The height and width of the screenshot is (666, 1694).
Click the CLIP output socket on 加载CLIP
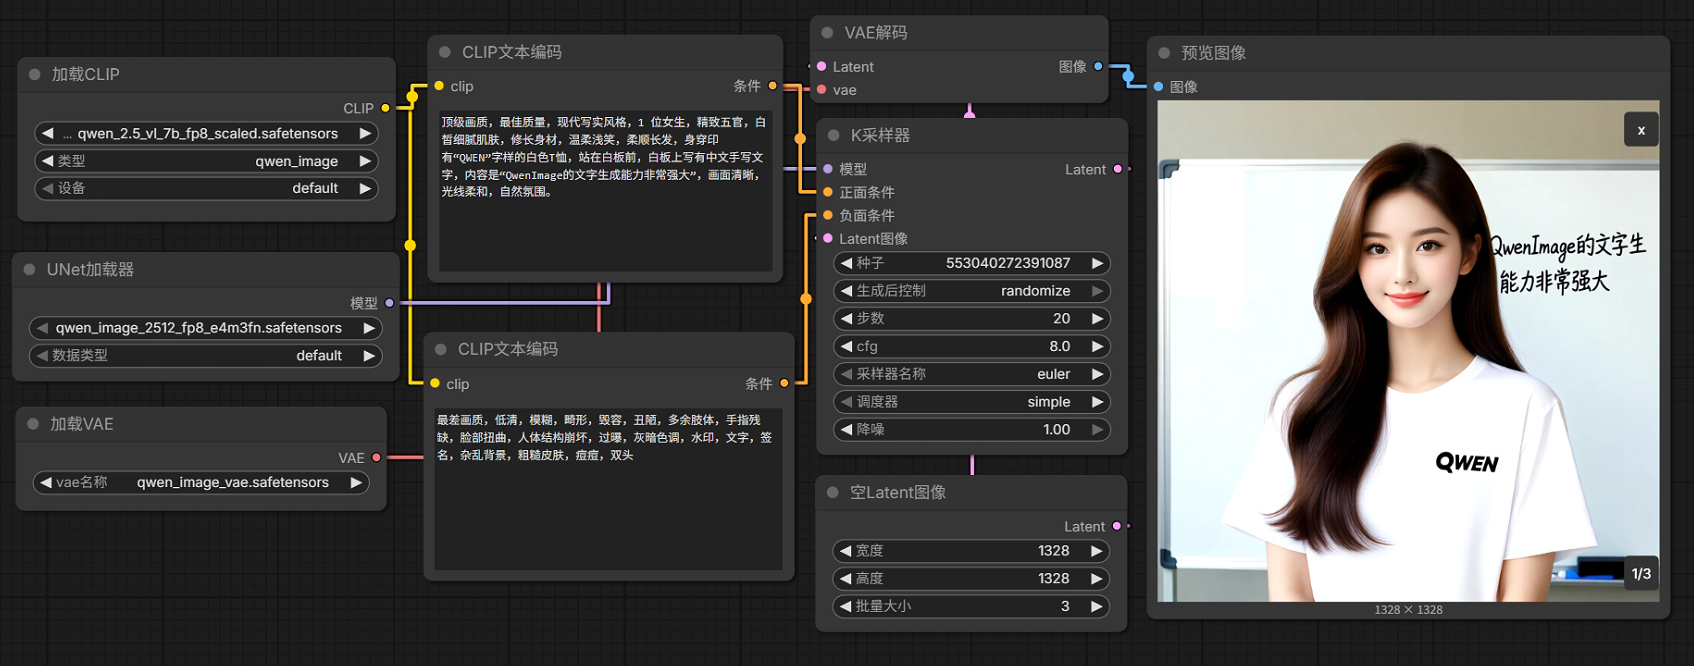tap(385, 108)
